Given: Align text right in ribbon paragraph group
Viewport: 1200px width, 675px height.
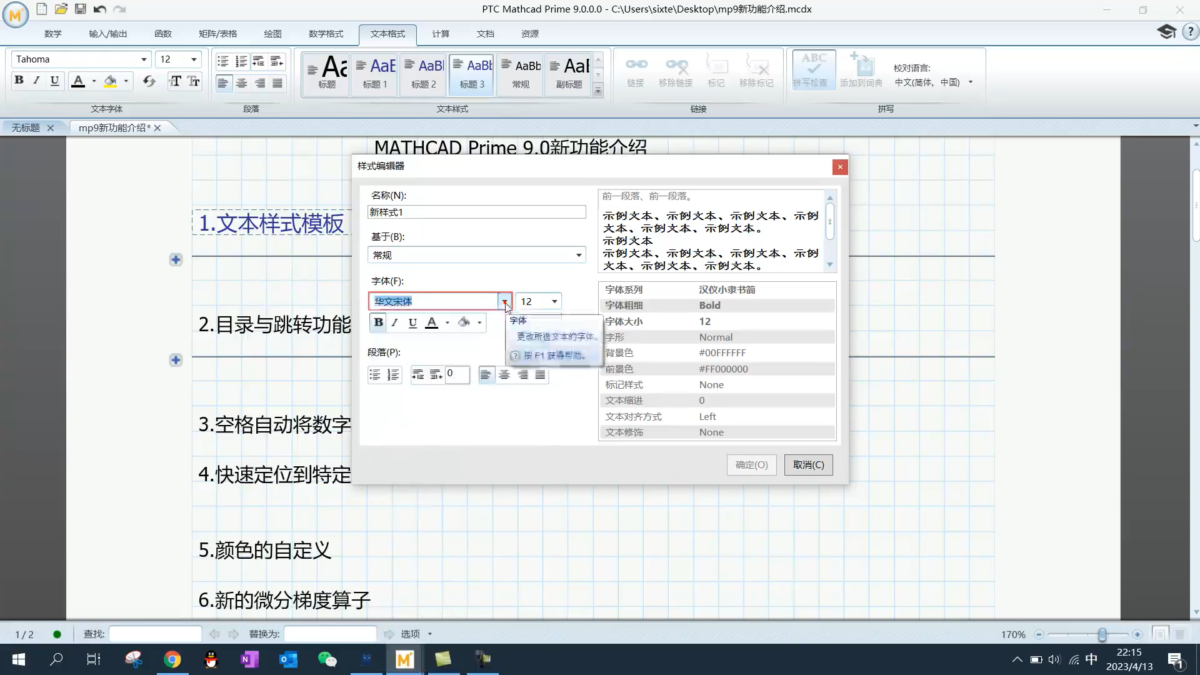Looking at the screenshot, I should 260,83.
